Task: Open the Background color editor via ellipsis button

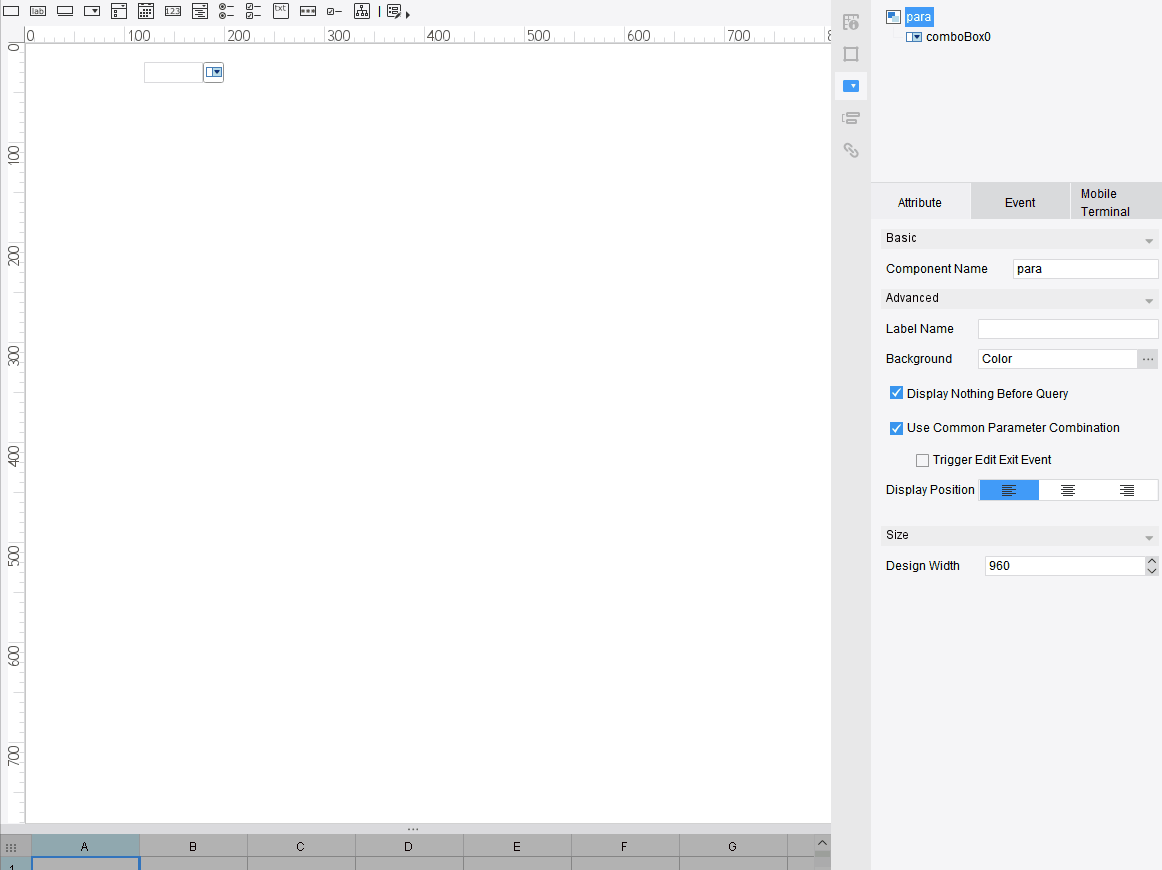Action: coord(1147,358)
